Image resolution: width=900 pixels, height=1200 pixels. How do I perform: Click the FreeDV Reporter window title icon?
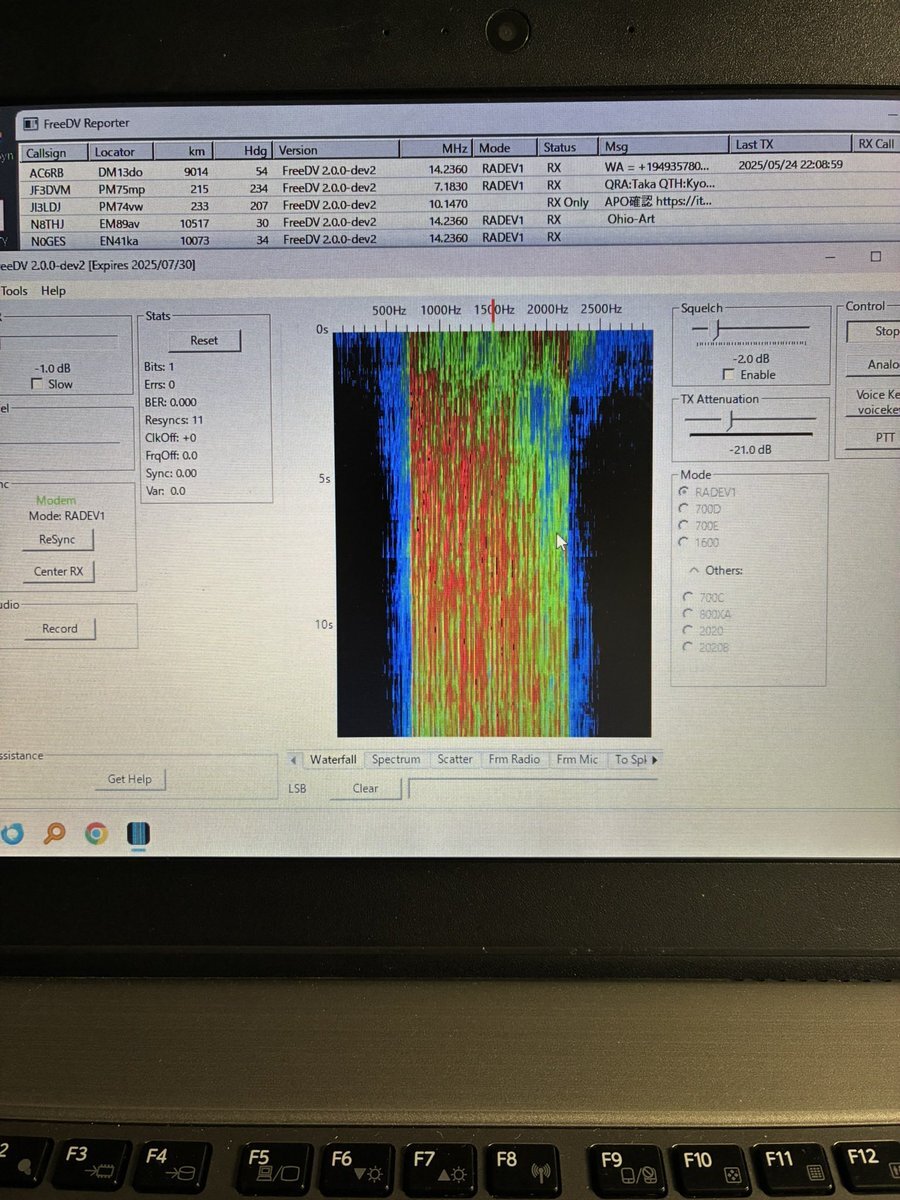point(30,123)
